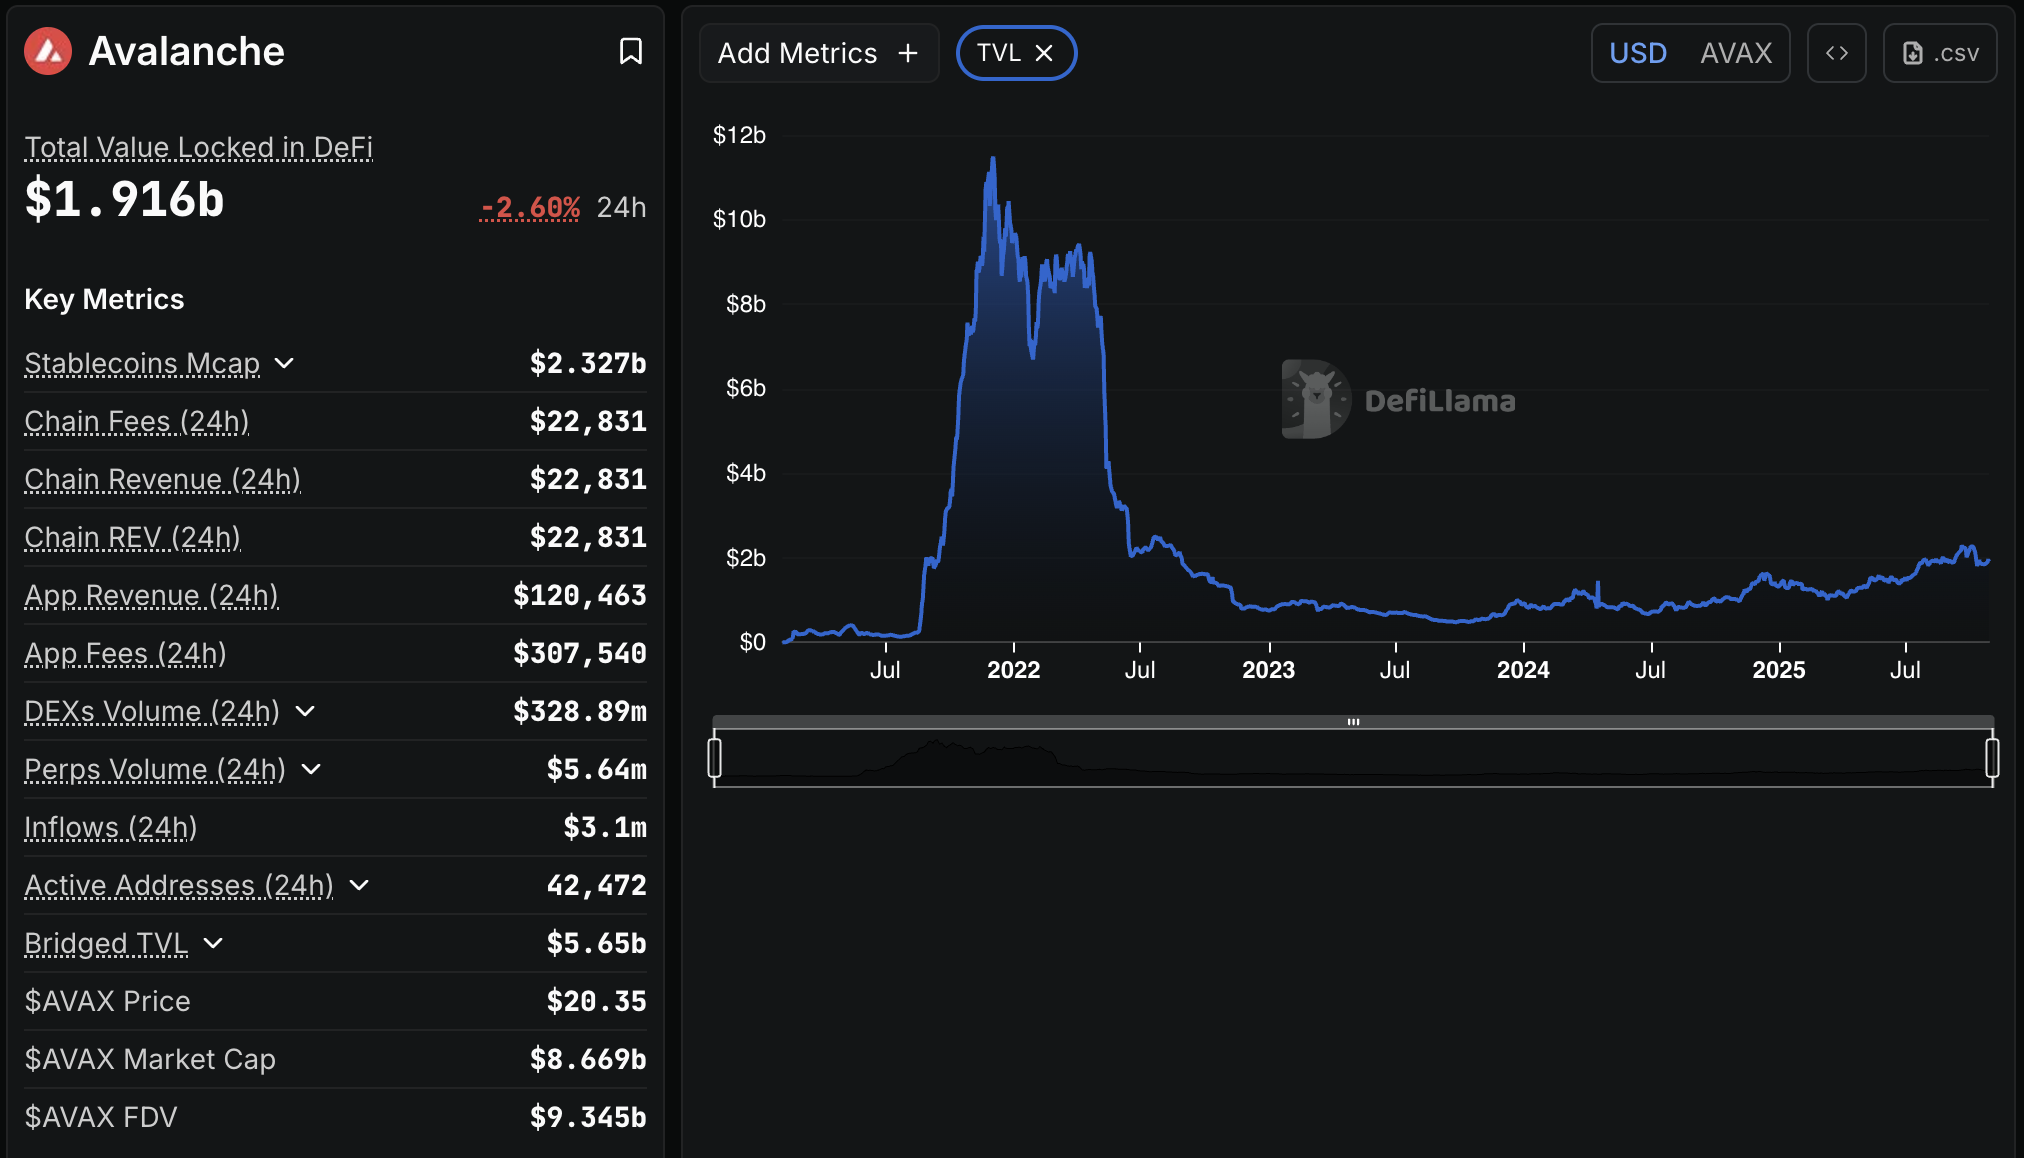This screenshot has height=1158, width=2024.
Task: Expand Perps Volume (24h) breakdown
Action: pos(311,769)
